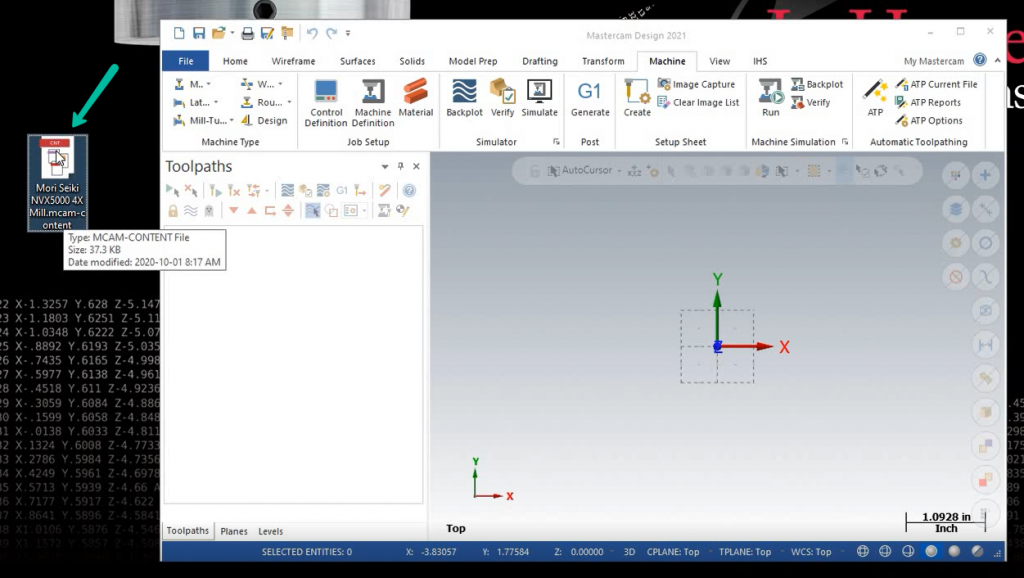
Task: Expand the Quick Access Toolbar customize arrow
Action: point(348,33)
